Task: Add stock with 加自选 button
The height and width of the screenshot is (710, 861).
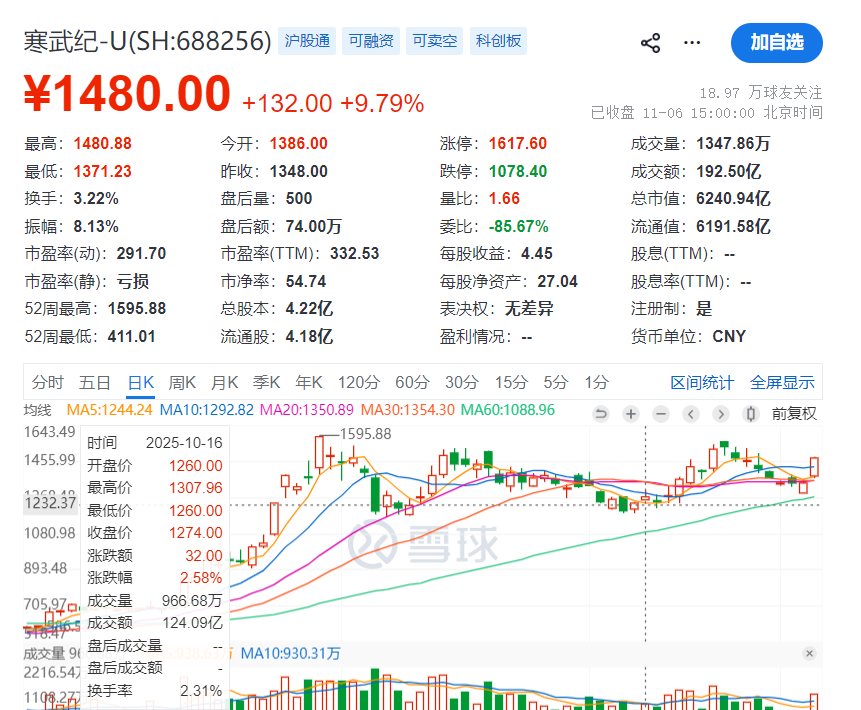Action: (x=776, y=43)
